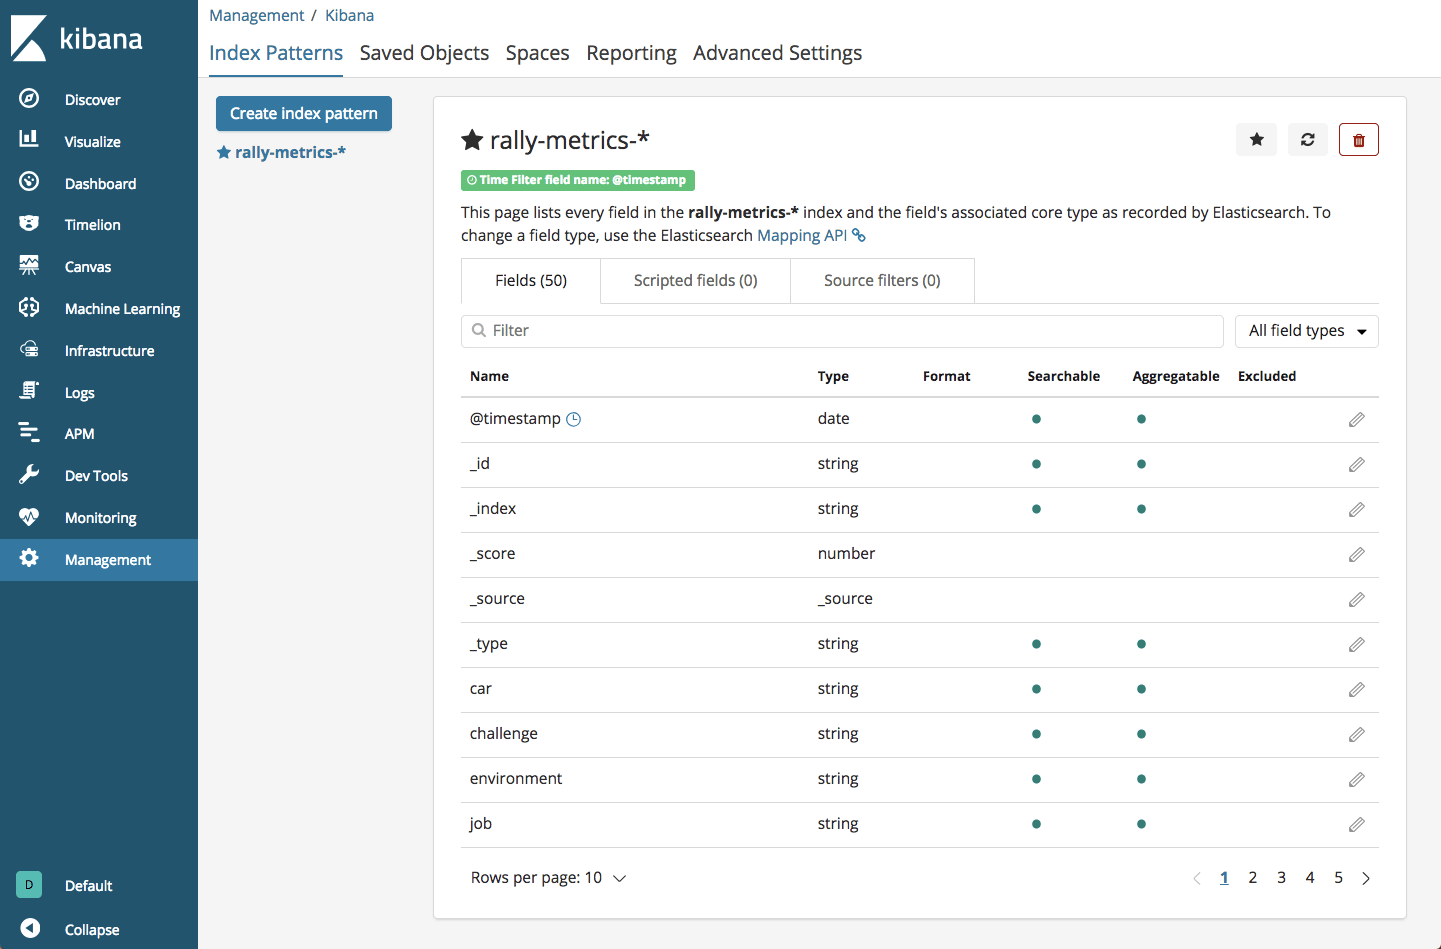Click Create index pattern button
Image resolution: width=1441 pixels, height=949 pixels.
point(304,114)
